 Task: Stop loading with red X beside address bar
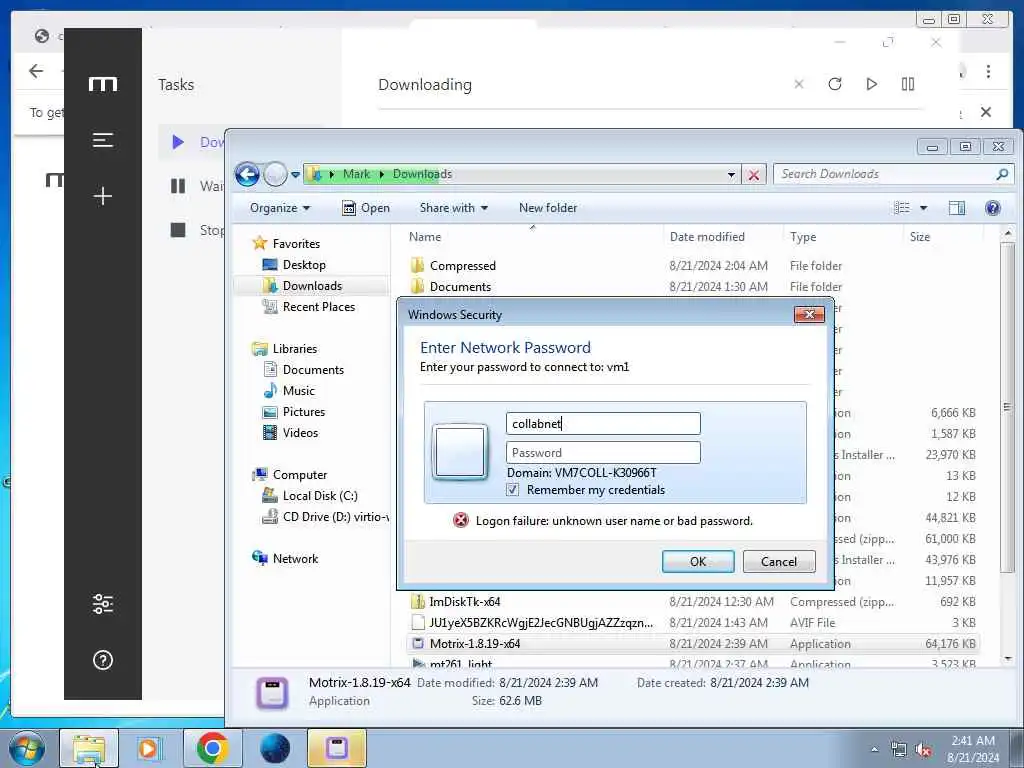[754, 175]
